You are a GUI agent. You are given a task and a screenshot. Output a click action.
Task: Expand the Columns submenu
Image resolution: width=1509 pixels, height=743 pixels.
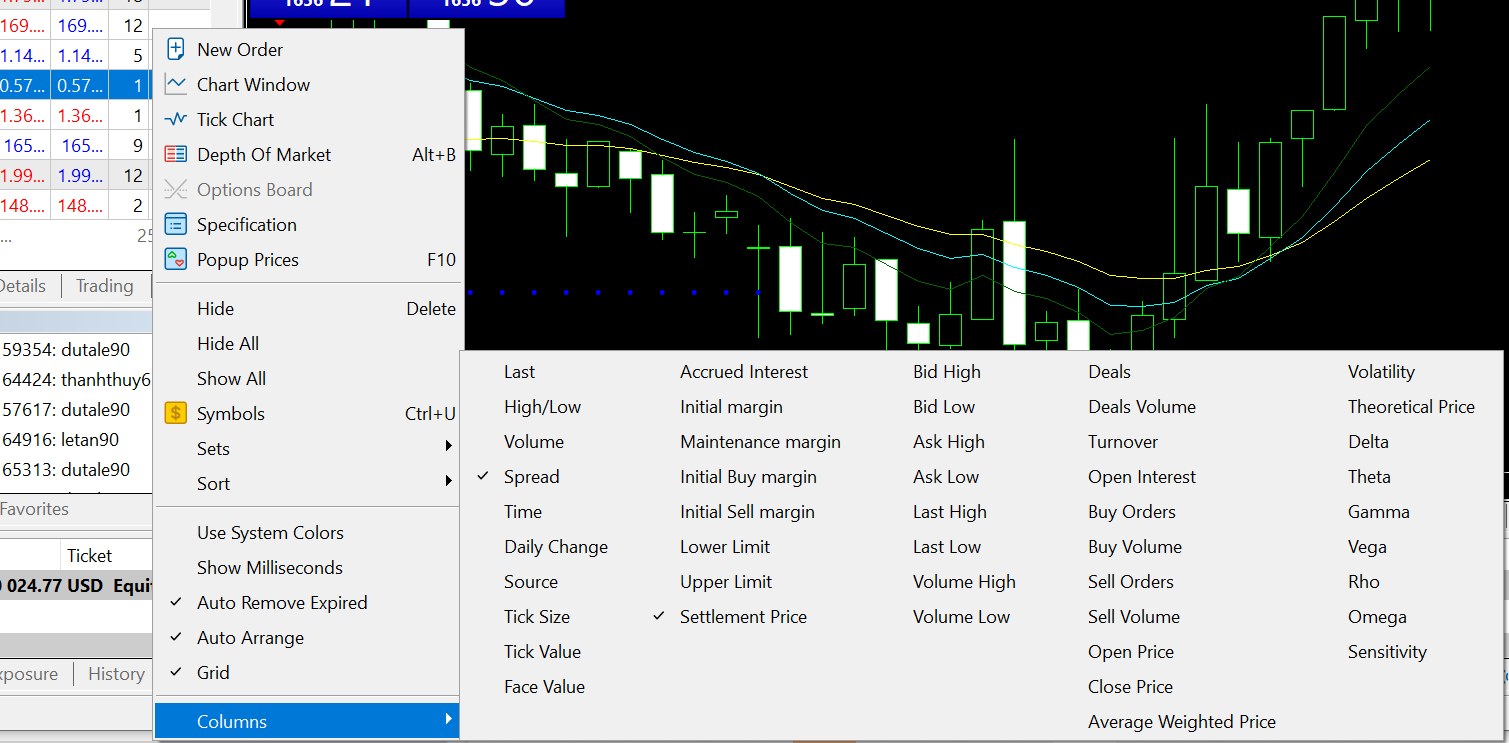[232, 720]
